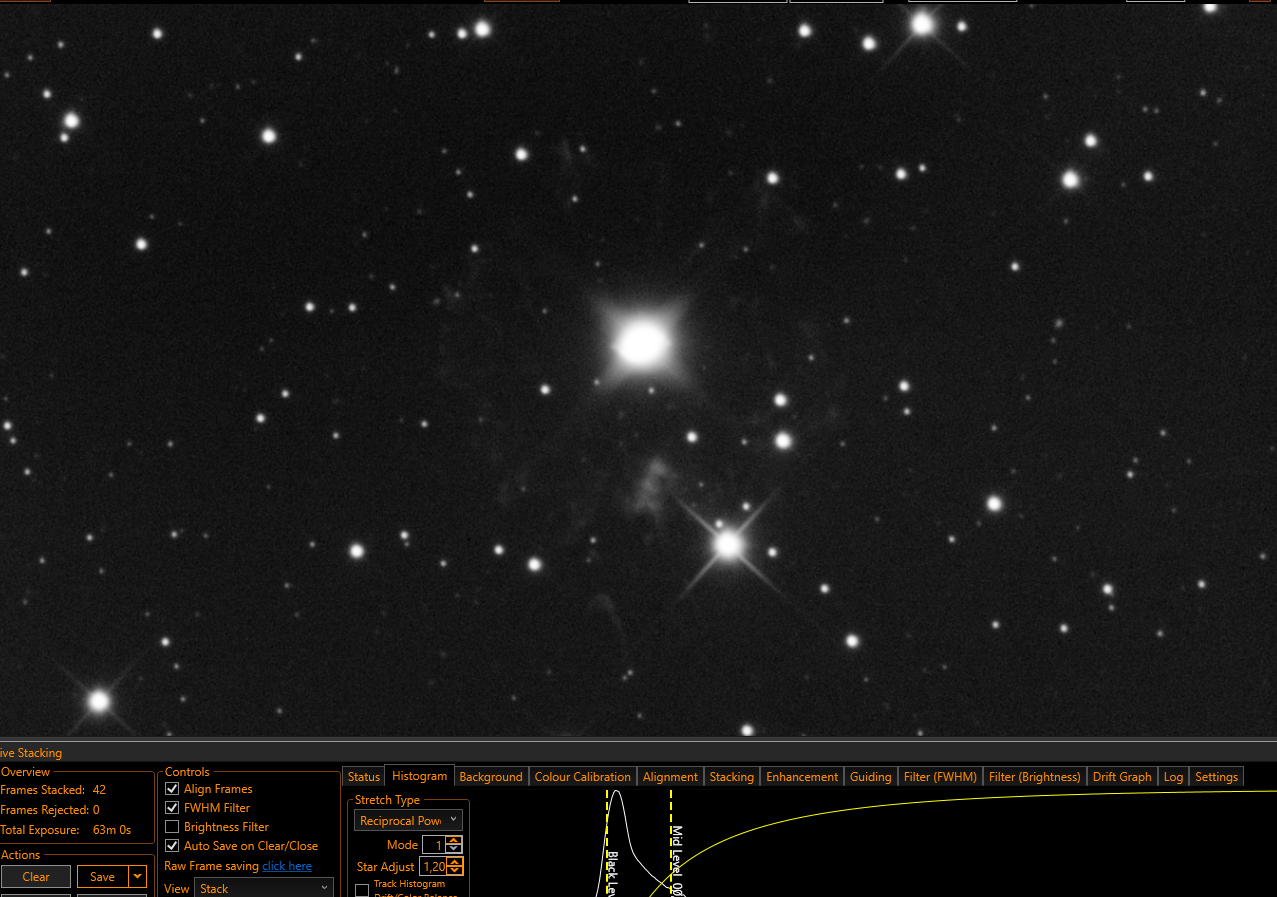1277x897 pixels.
Task: Increase the Mode stepper value
Action: [454, 841]
